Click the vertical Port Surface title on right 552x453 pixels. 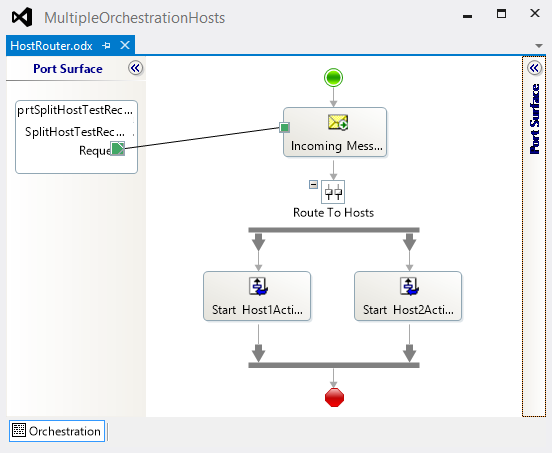point(535,119)
